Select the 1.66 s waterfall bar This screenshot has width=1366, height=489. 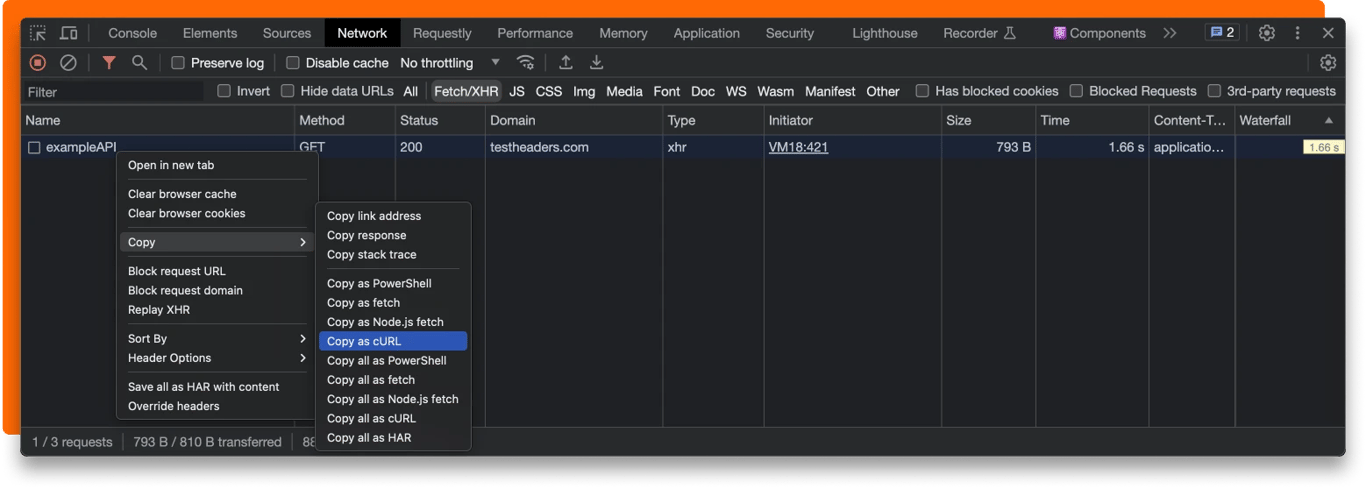click(1323, 147)
